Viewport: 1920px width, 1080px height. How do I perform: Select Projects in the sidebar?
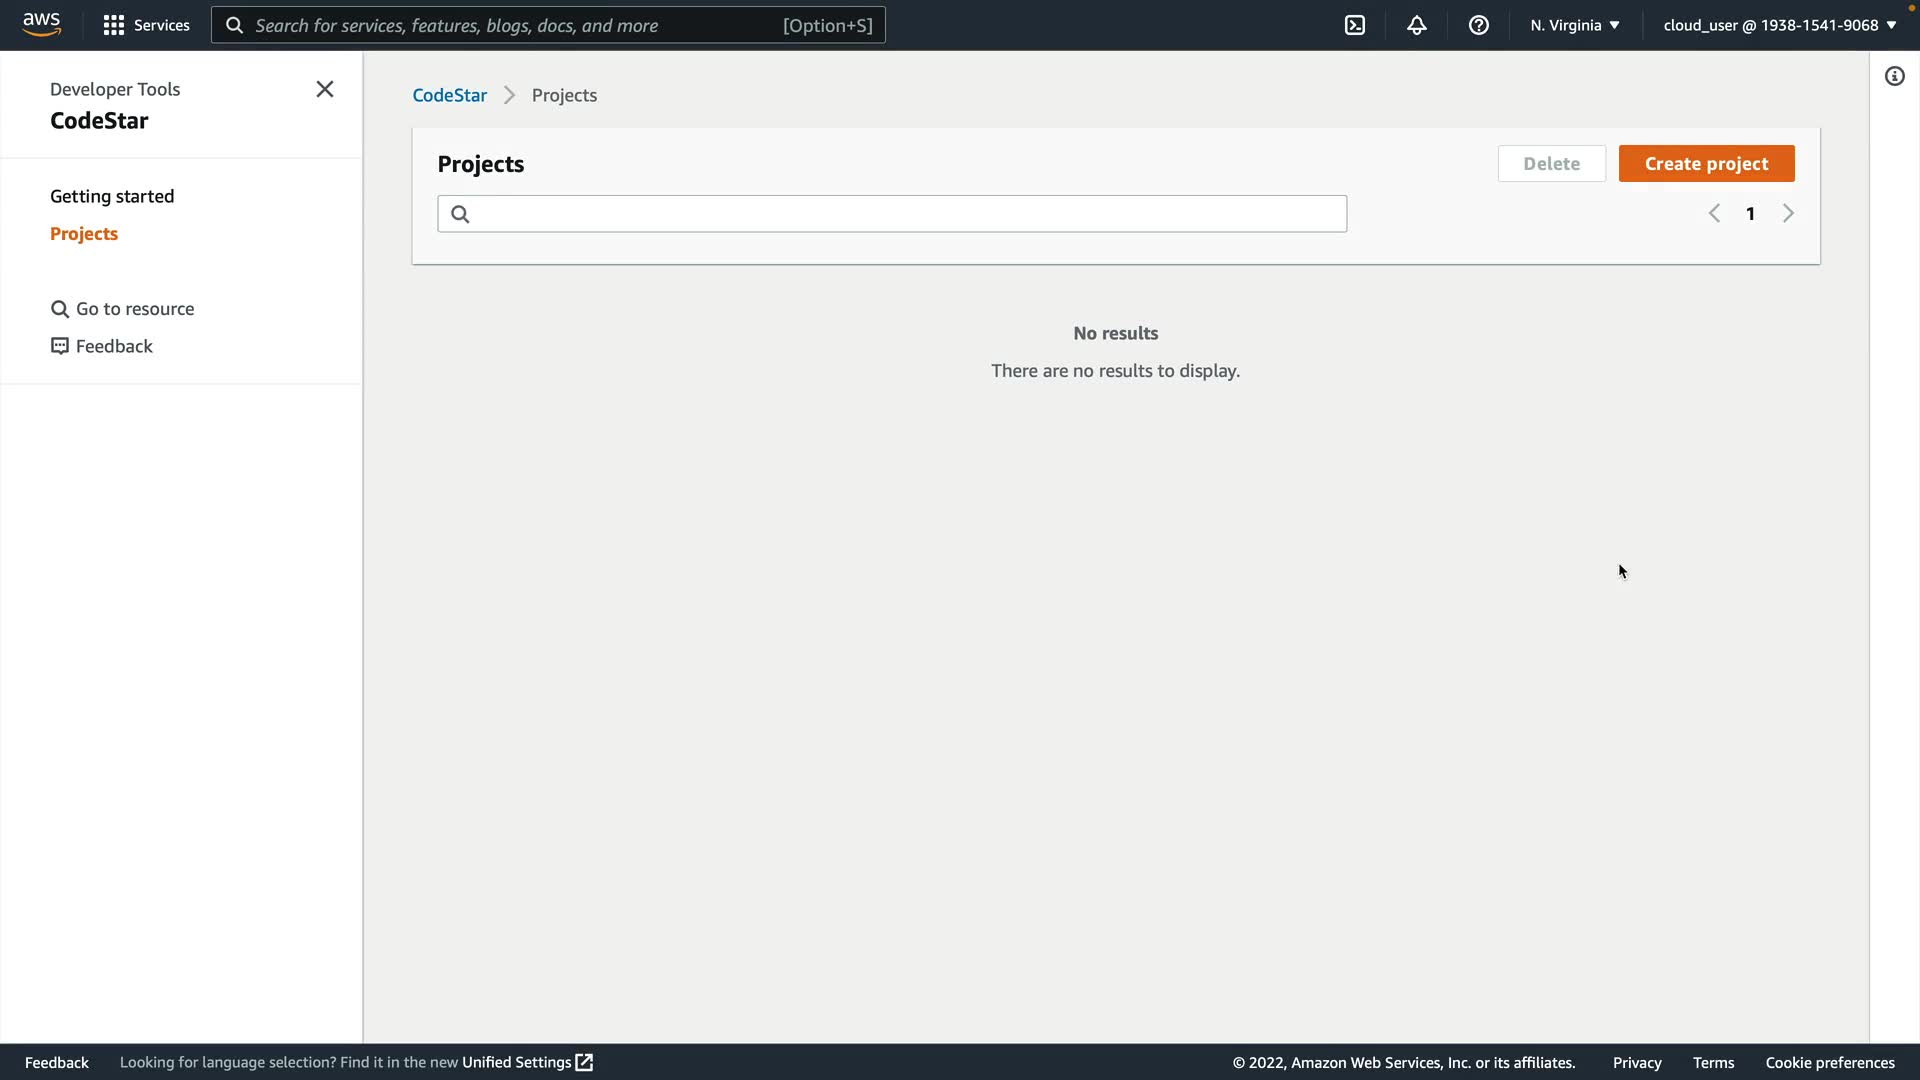[x=84, y=233]
